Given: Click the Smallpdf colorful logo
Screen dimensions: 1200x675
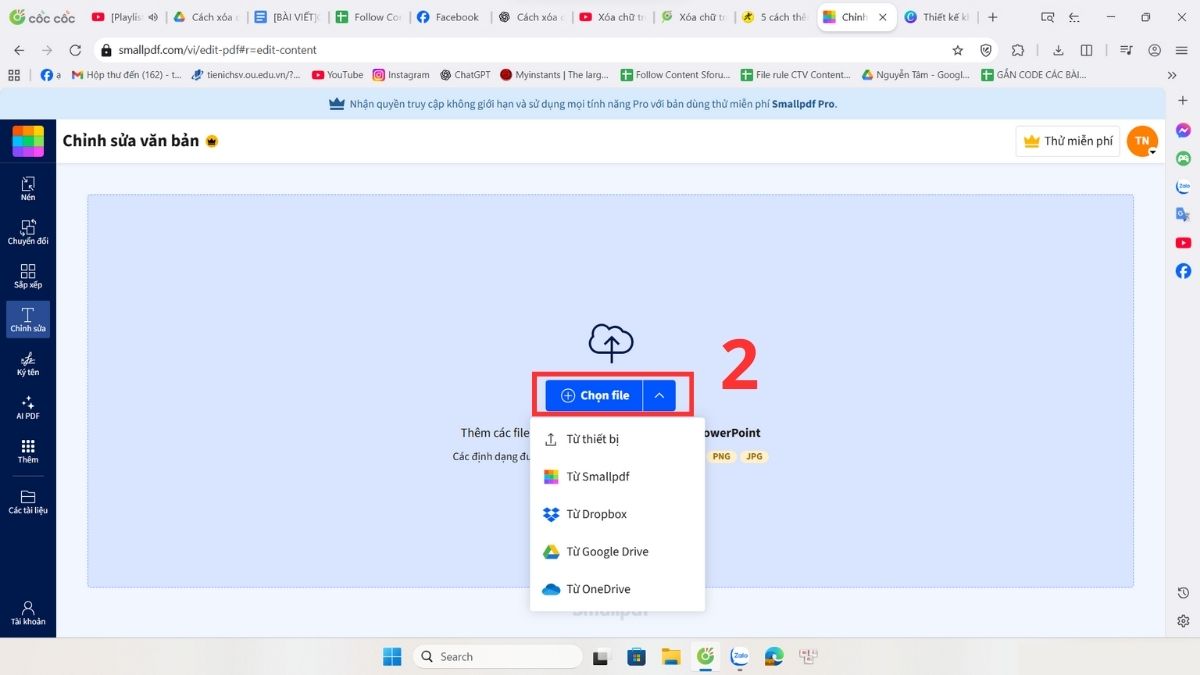Looking at the screenshot, I should 28,141.
